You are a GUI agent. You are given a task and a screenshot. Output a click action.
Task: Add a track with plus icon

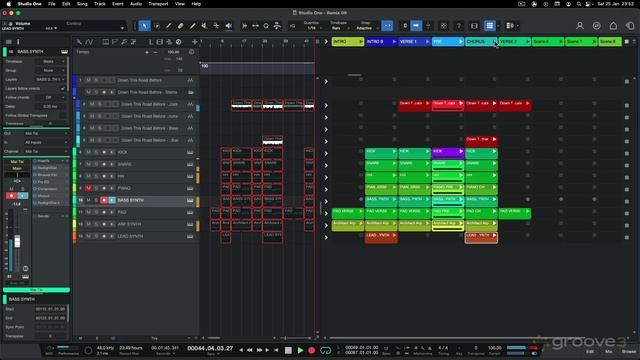click(195, 42)
